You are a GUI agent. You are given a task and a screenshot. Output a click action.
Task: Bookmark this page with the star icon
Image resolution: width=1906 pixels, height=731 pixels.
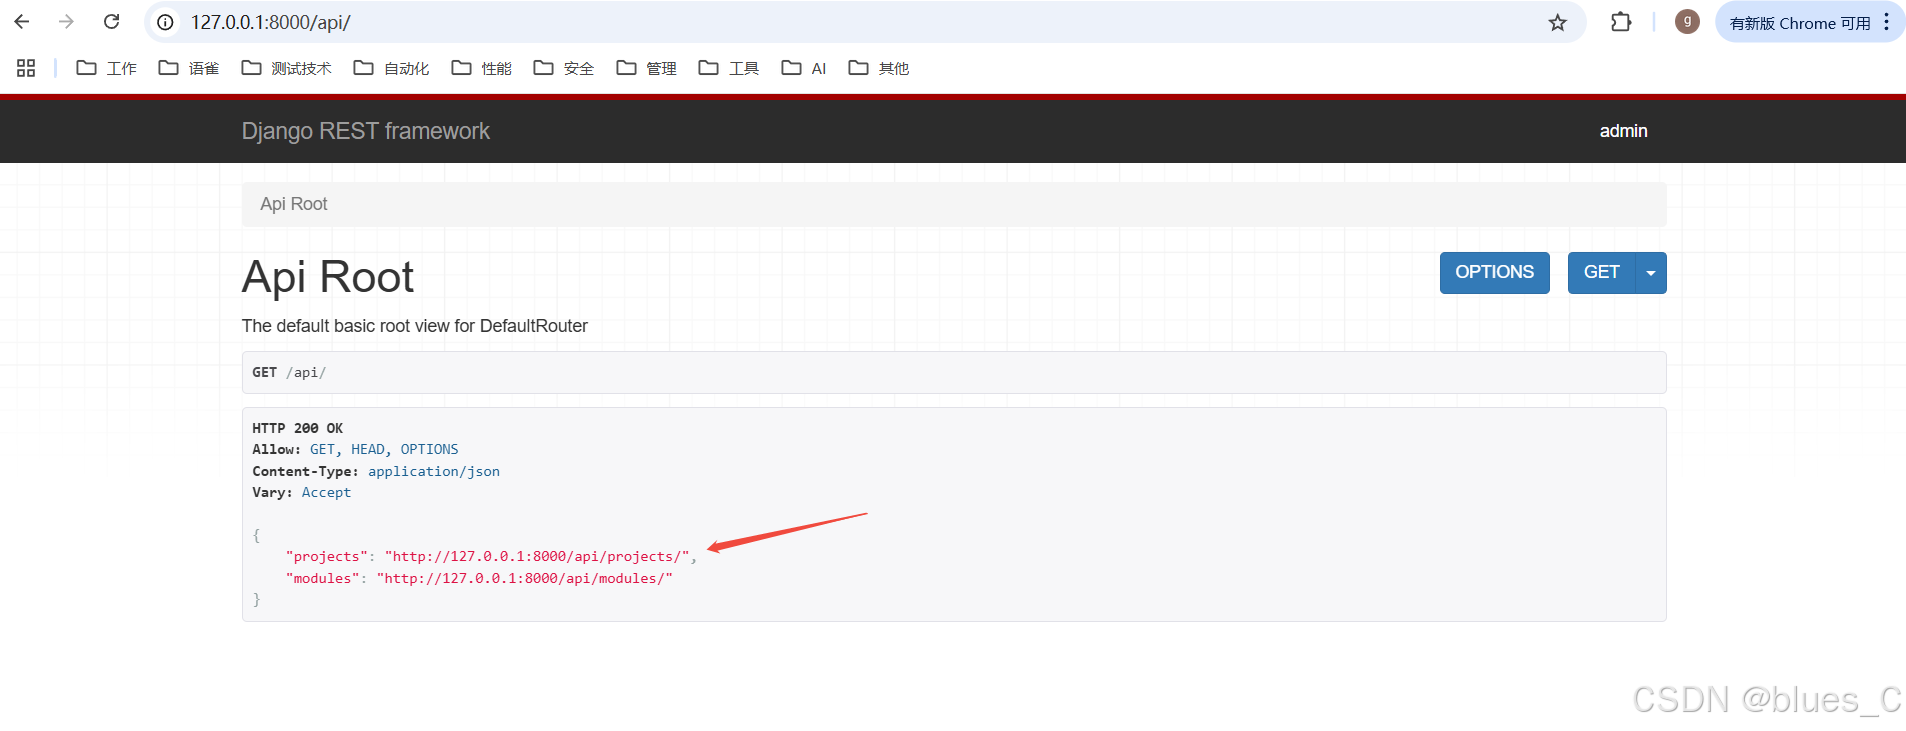[1557, 22]
